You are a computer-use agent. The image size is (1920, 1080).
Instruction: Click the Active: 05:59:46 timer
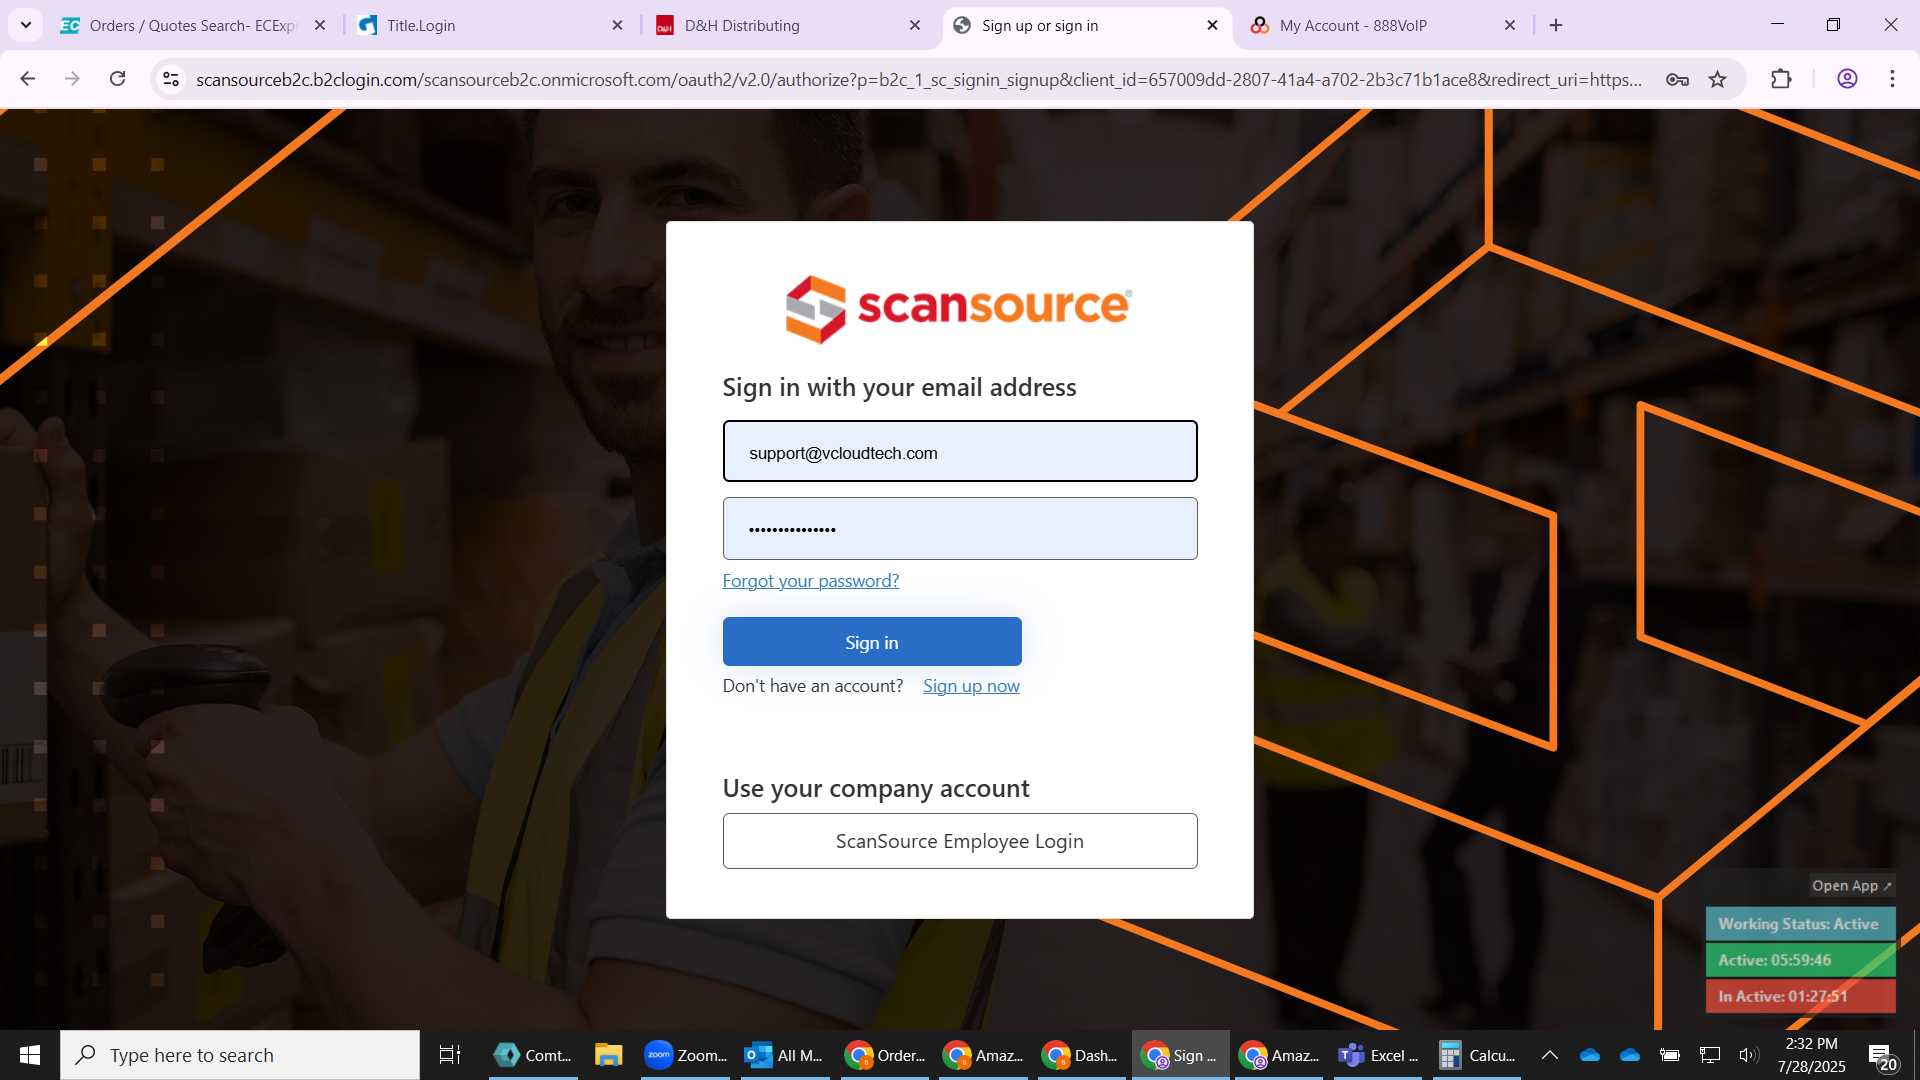pyautogui.click(x=1800, y=960)
